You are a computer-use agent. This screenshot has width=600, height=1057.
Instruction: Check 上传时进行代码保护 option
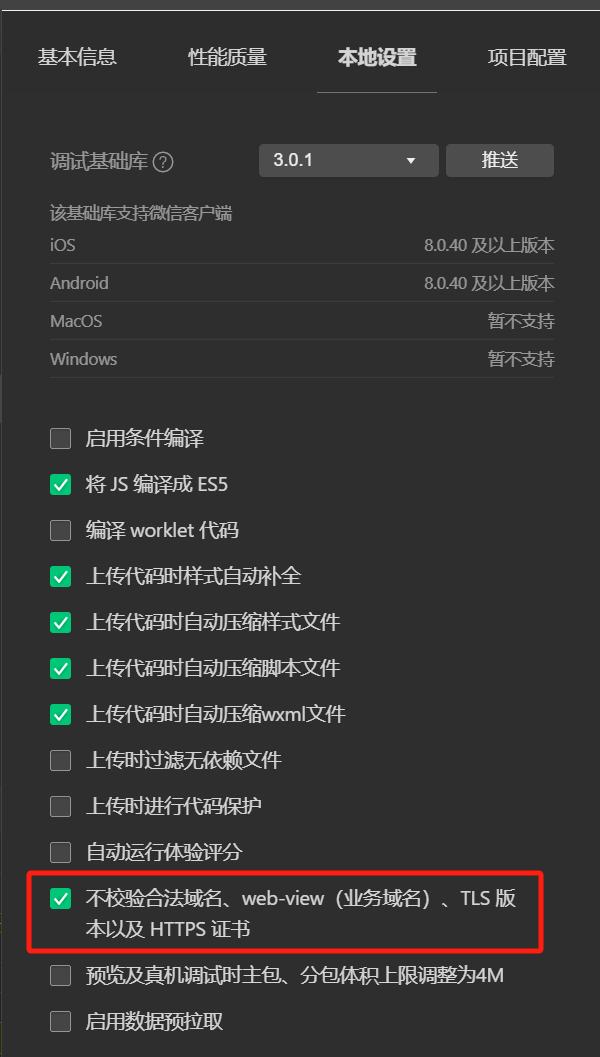61,806
